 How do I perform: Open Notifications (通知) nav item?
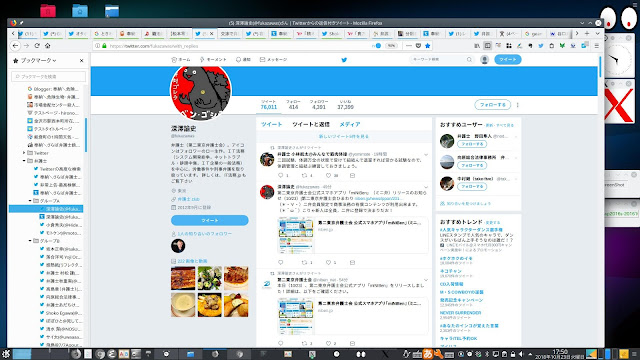(243, 60)
